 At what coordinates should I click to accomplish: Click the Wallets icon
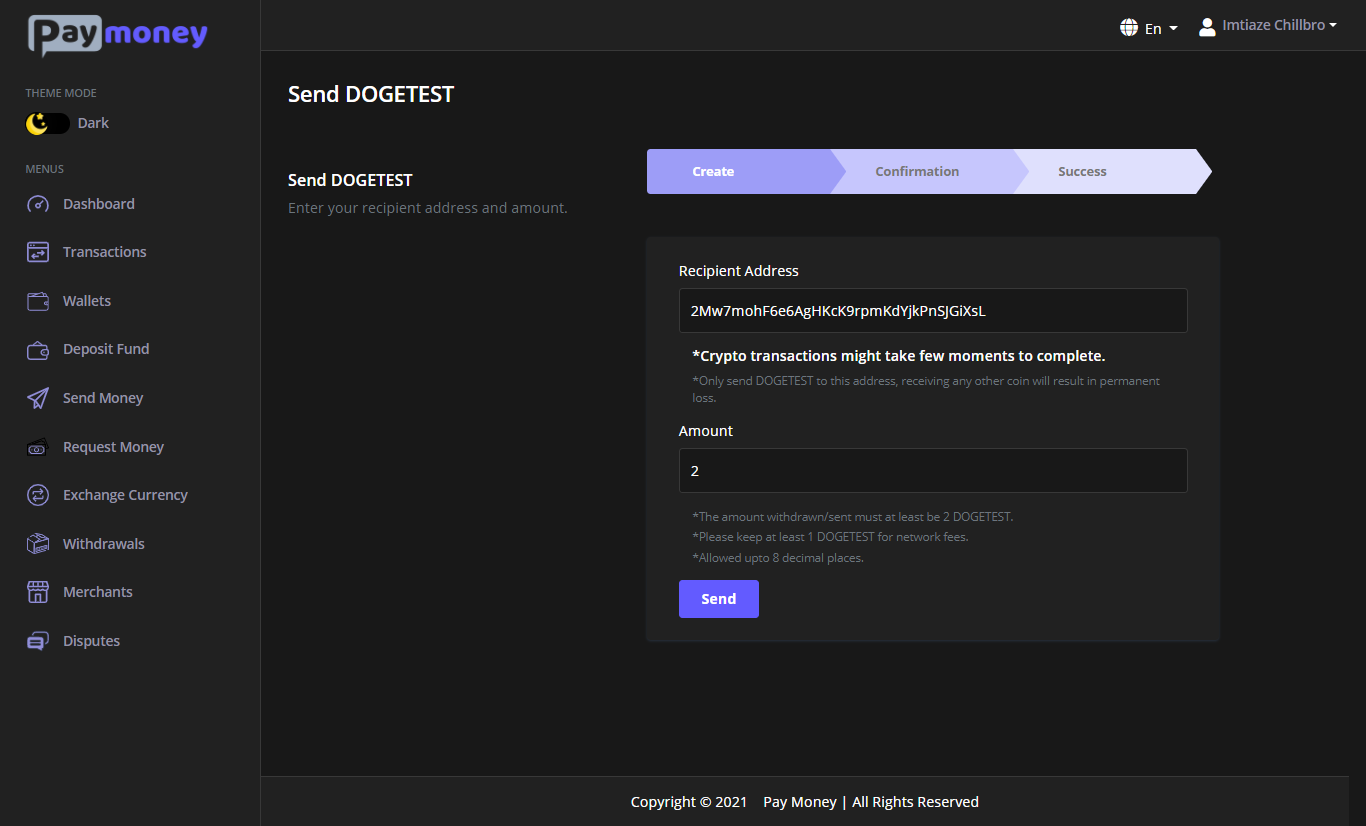pos(37,300)
